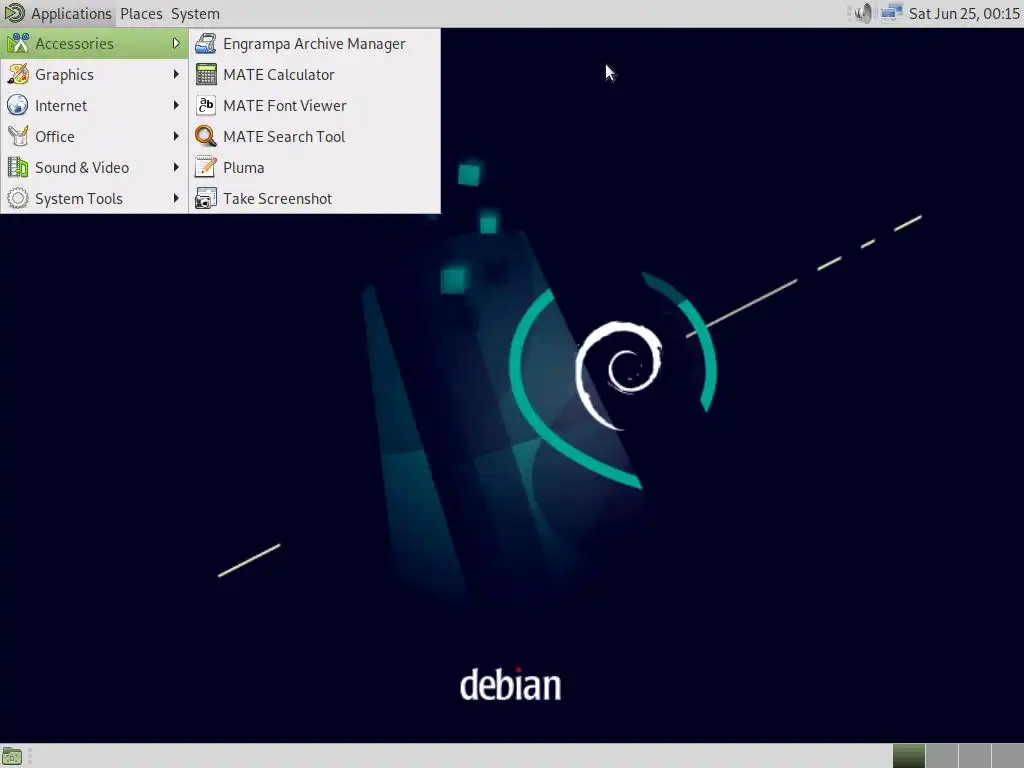Click the Show Desktop button in bottom panel

coord(12,757)
